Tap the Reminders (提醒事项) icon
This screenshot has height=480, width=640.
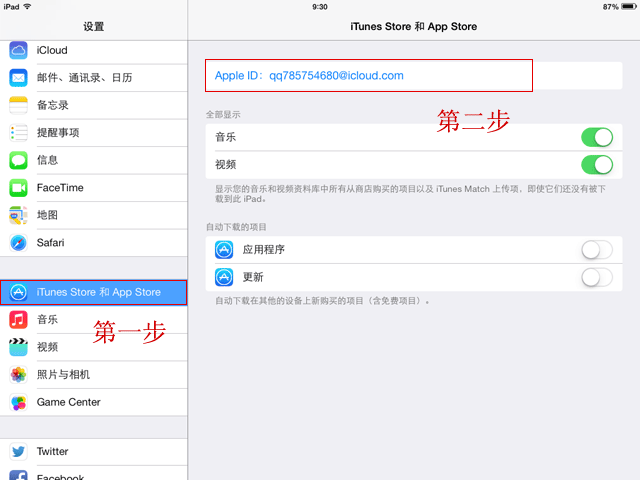click(x=18, y=133)
